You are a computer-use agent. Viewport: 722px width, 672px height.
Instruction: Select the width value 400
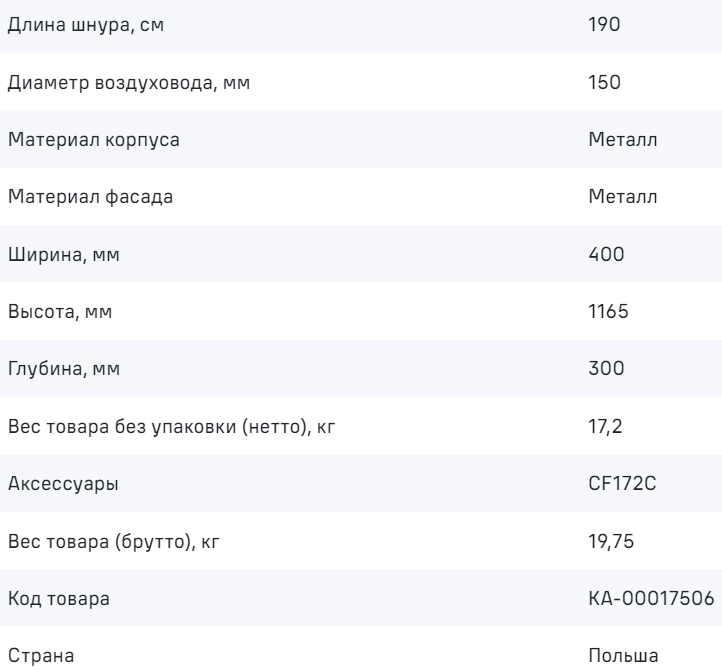point(607,255)
